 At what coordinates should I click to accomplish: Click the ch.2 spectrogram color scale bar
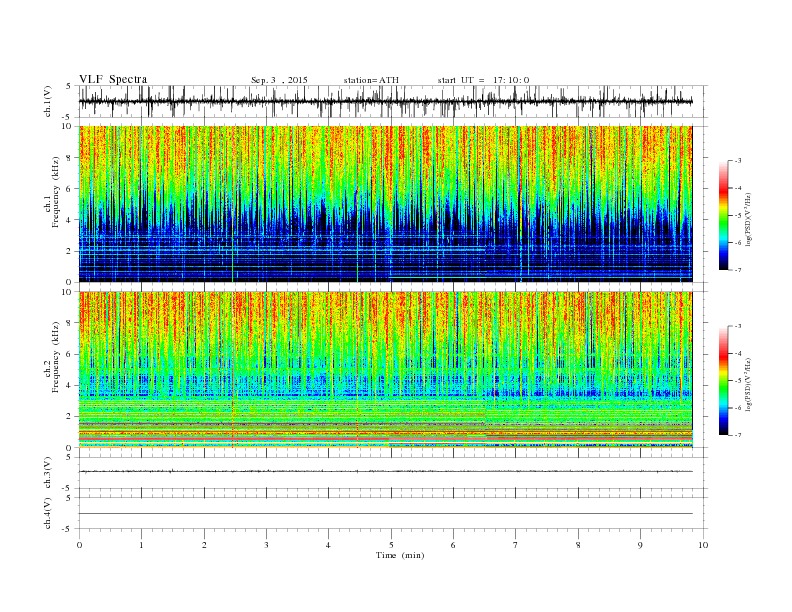(724, 381)
